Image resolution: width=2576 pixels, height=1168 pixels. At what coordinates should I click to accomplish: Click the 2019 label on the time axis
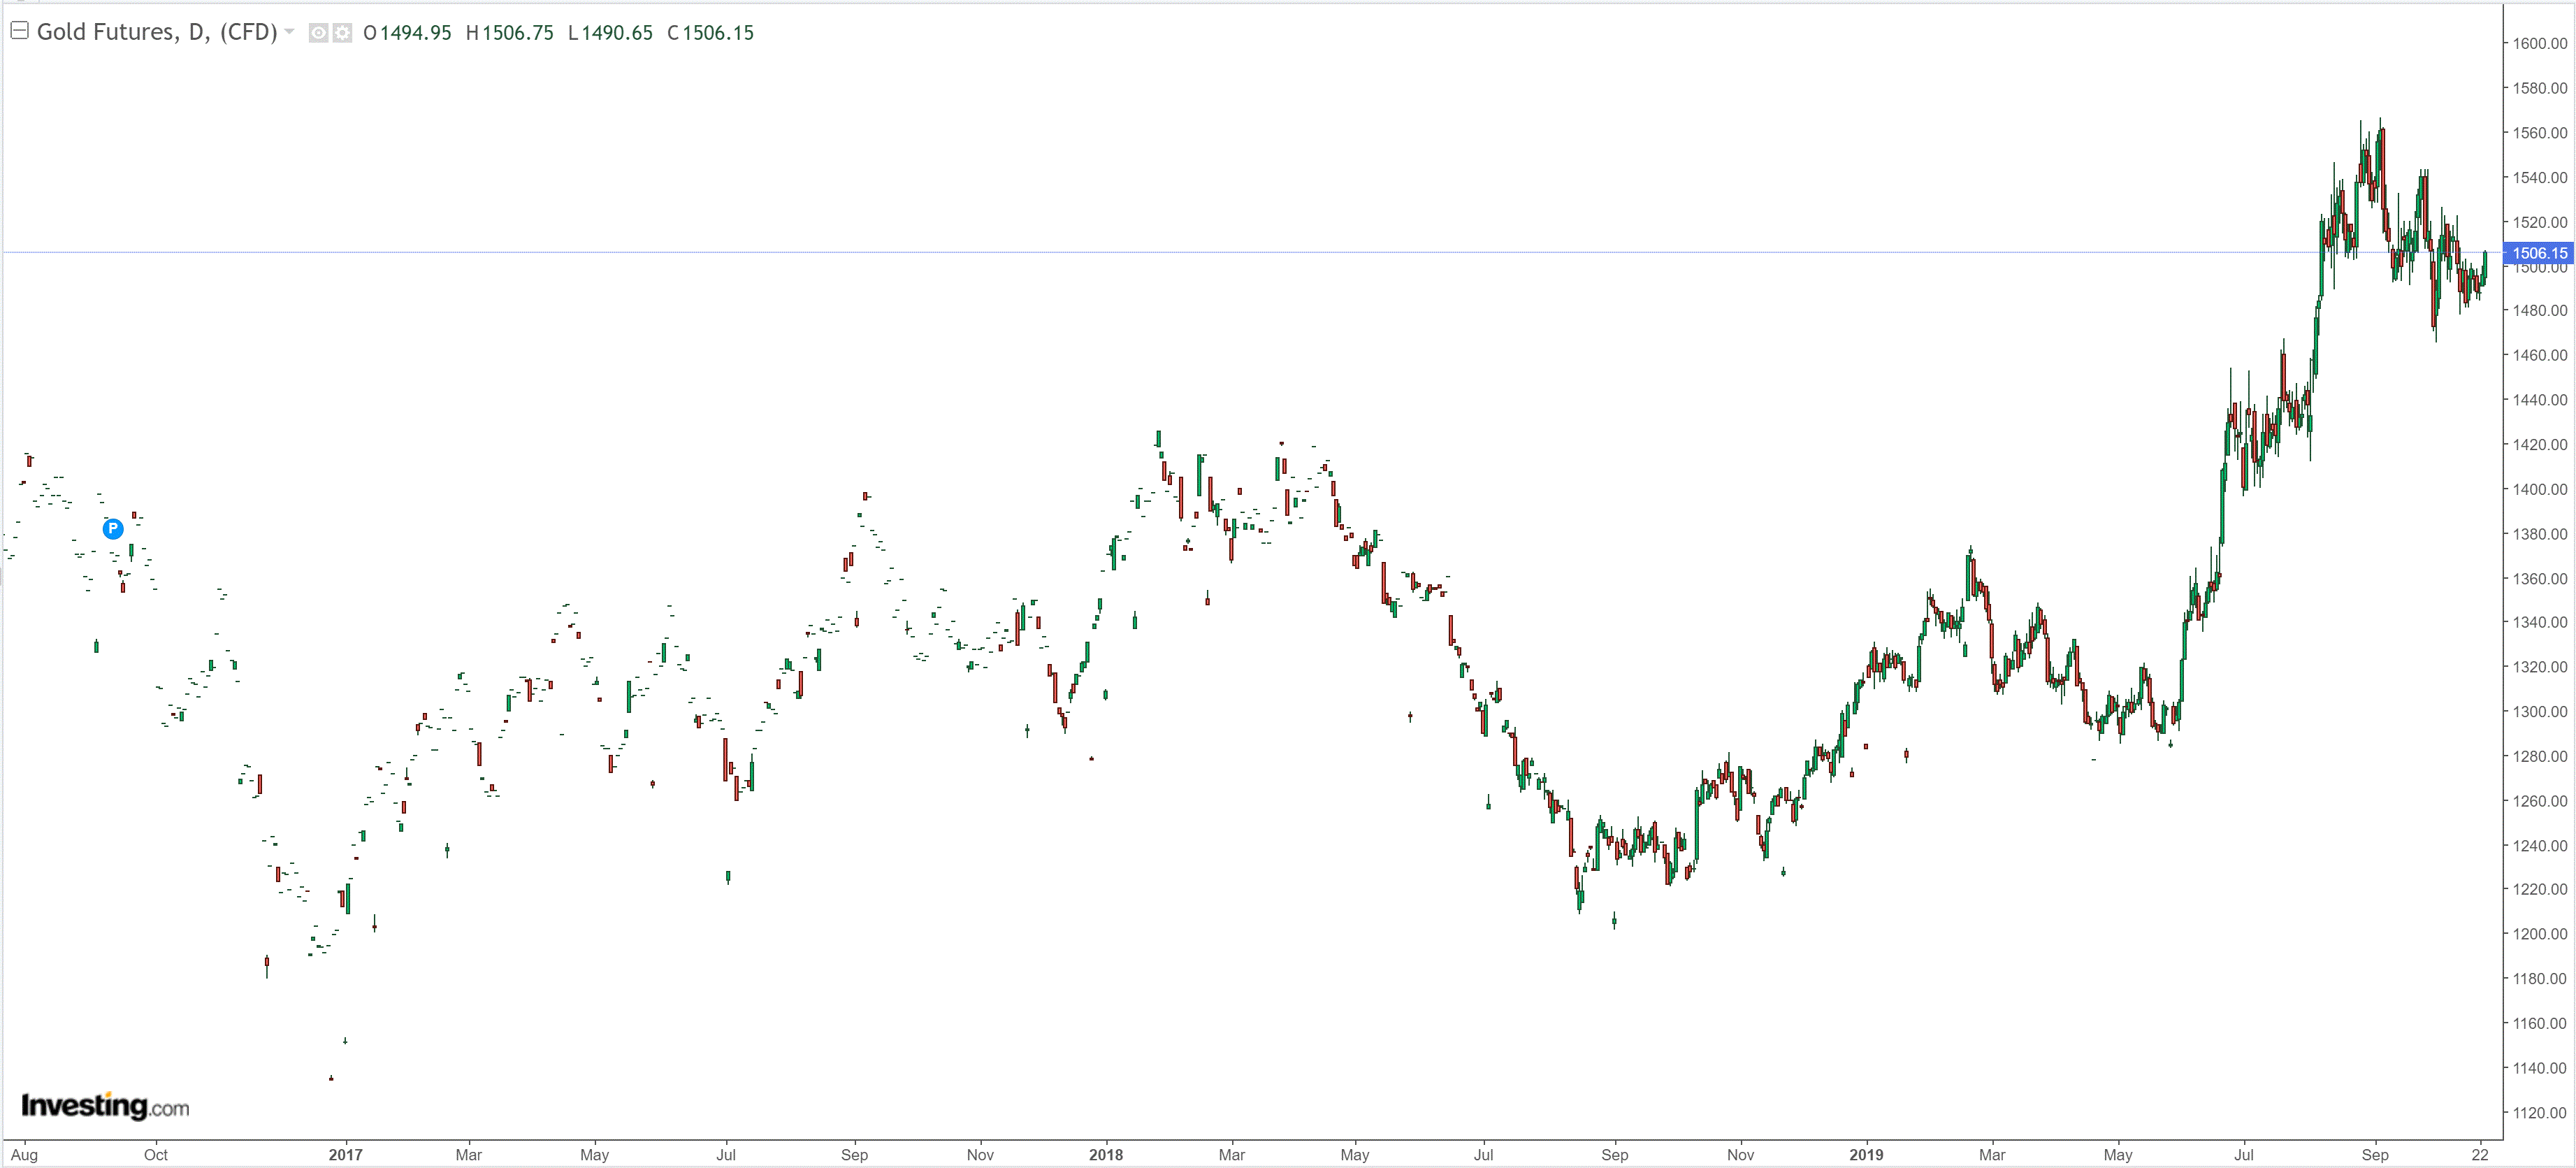[1865, 1154]
